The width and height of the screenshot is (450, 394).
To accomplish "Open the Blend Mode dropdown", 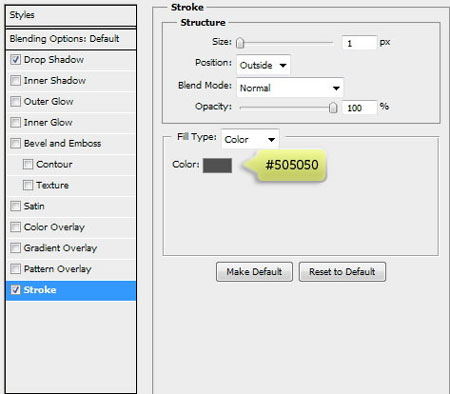I will coord(290,88).
